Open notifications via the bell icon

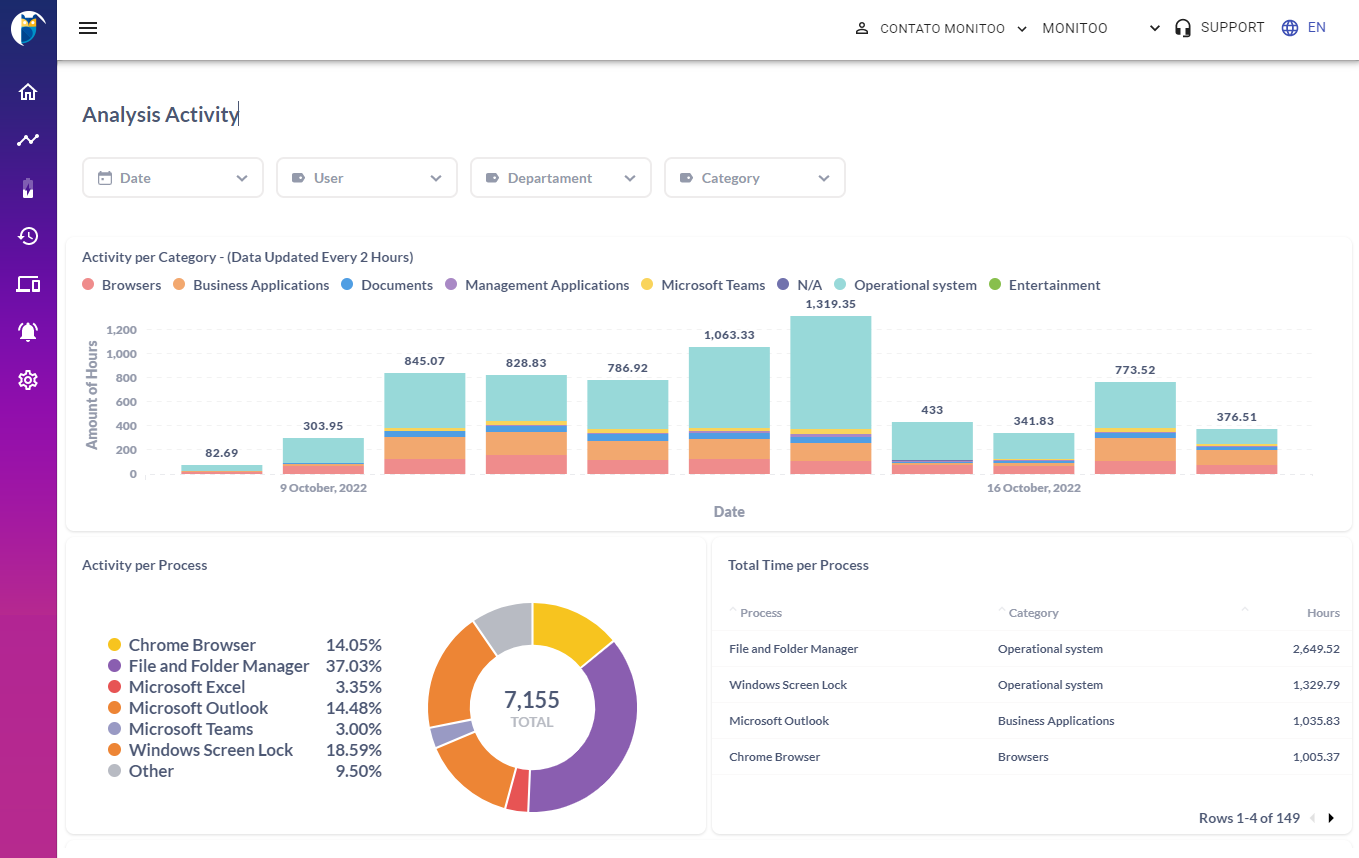(27, 331)
